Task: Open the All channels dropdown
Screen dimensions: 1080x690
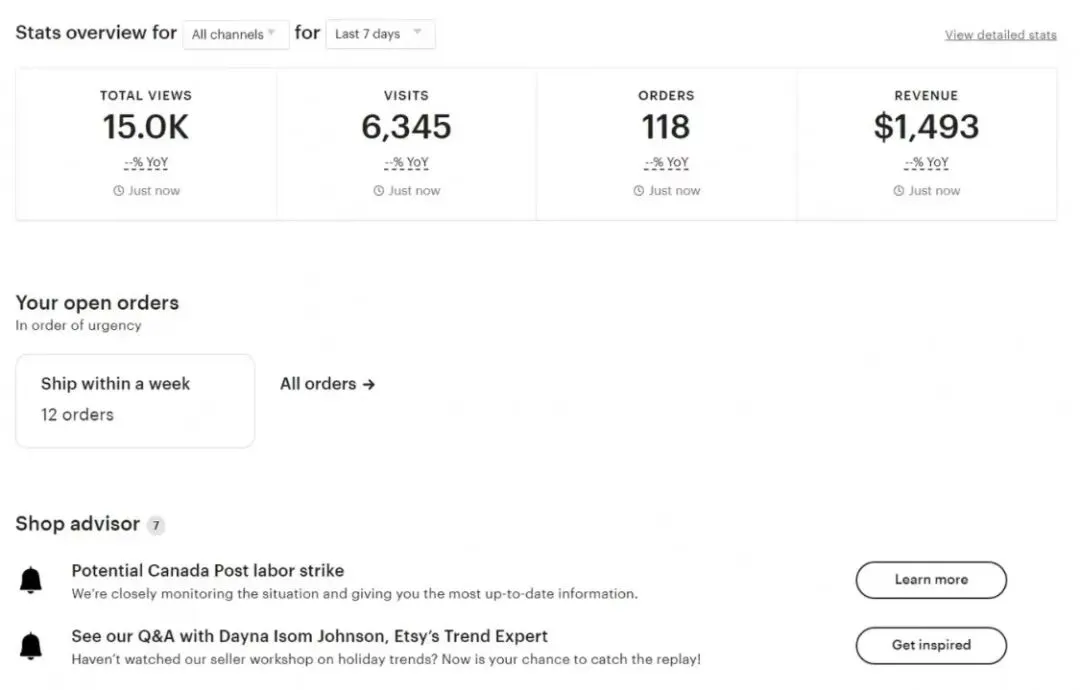Action: point(235,34)
